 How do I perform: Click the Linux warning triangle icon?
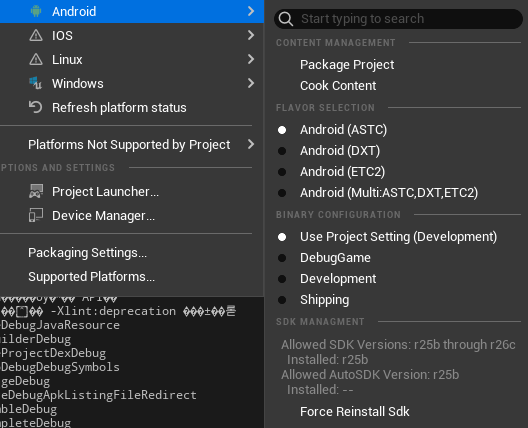(x=36, y=59)
